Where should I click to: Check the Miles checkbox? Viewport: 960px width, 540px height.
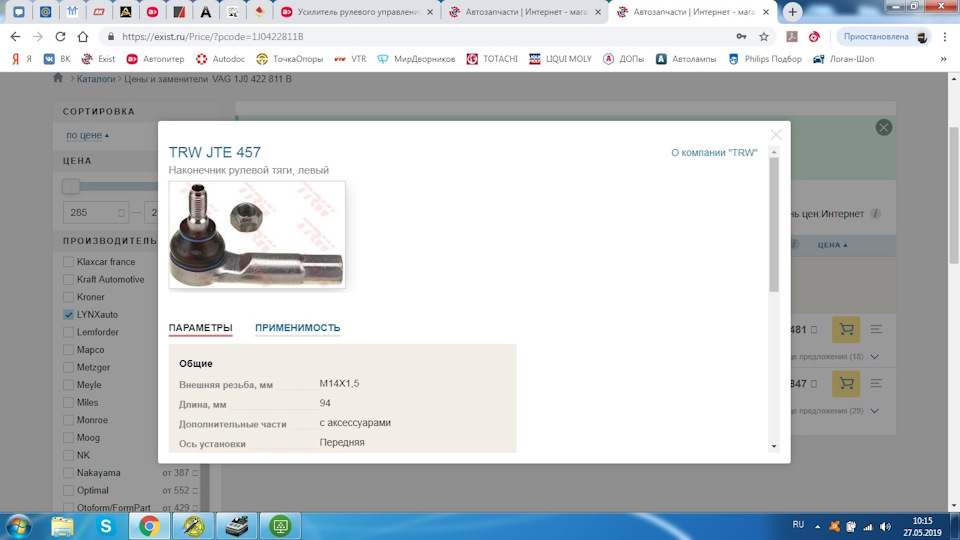click(68, 402)
